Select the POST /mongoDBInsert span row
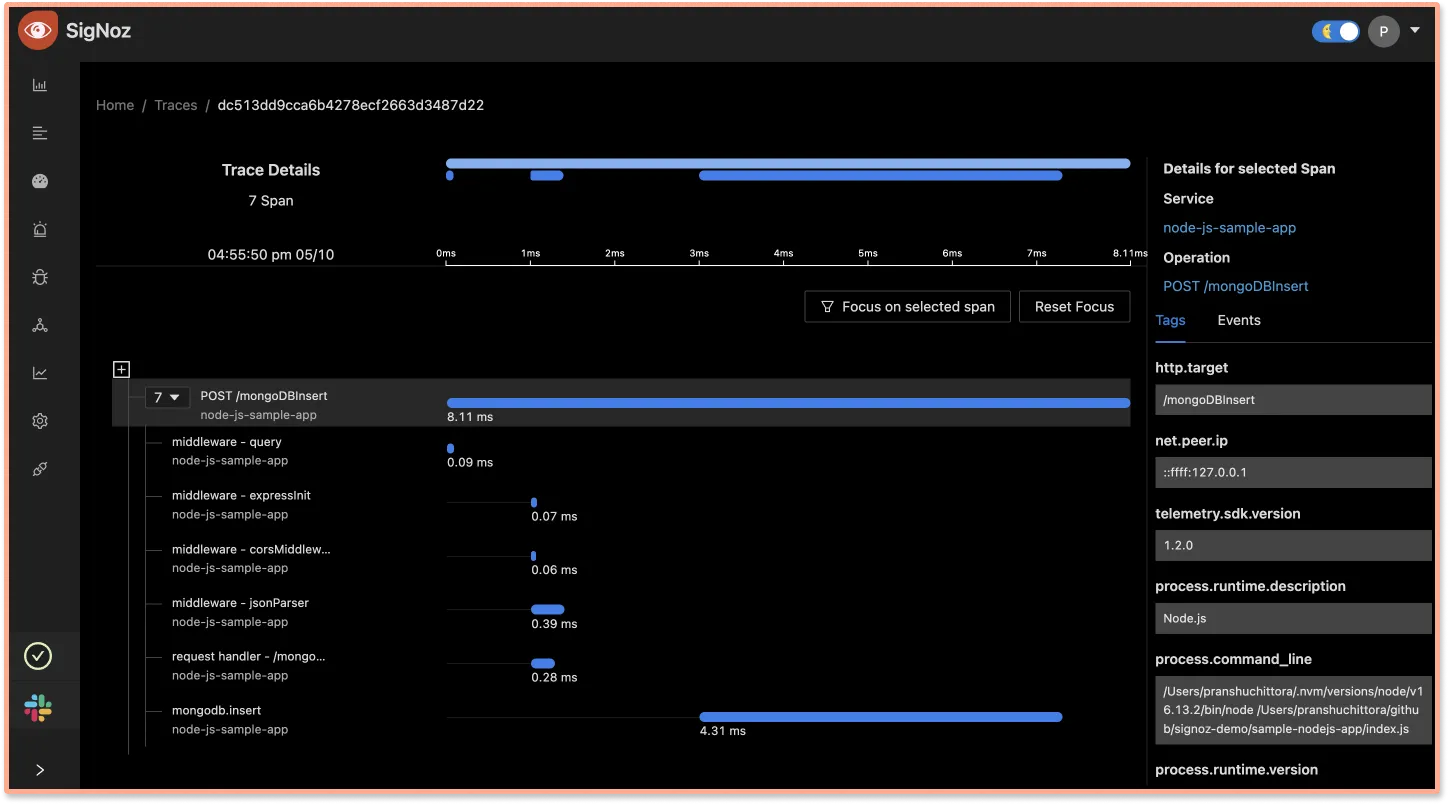 coord(621,403)
